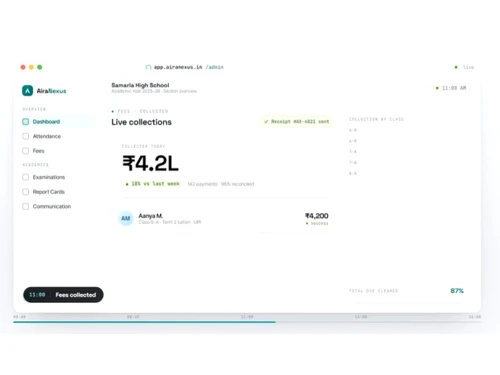The width and height of the screenshot is (500, 375).
Task: Click the Fees collected pill
Action: [63, 295]
